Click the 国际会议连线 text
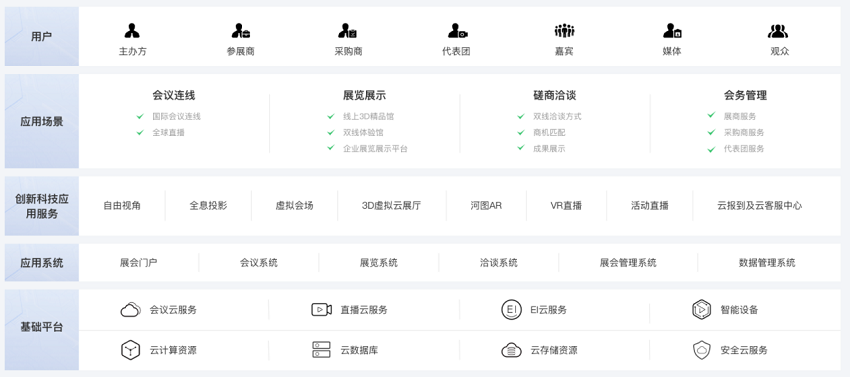The width and height of the screenshot is (850, 377). click(176, 116)
